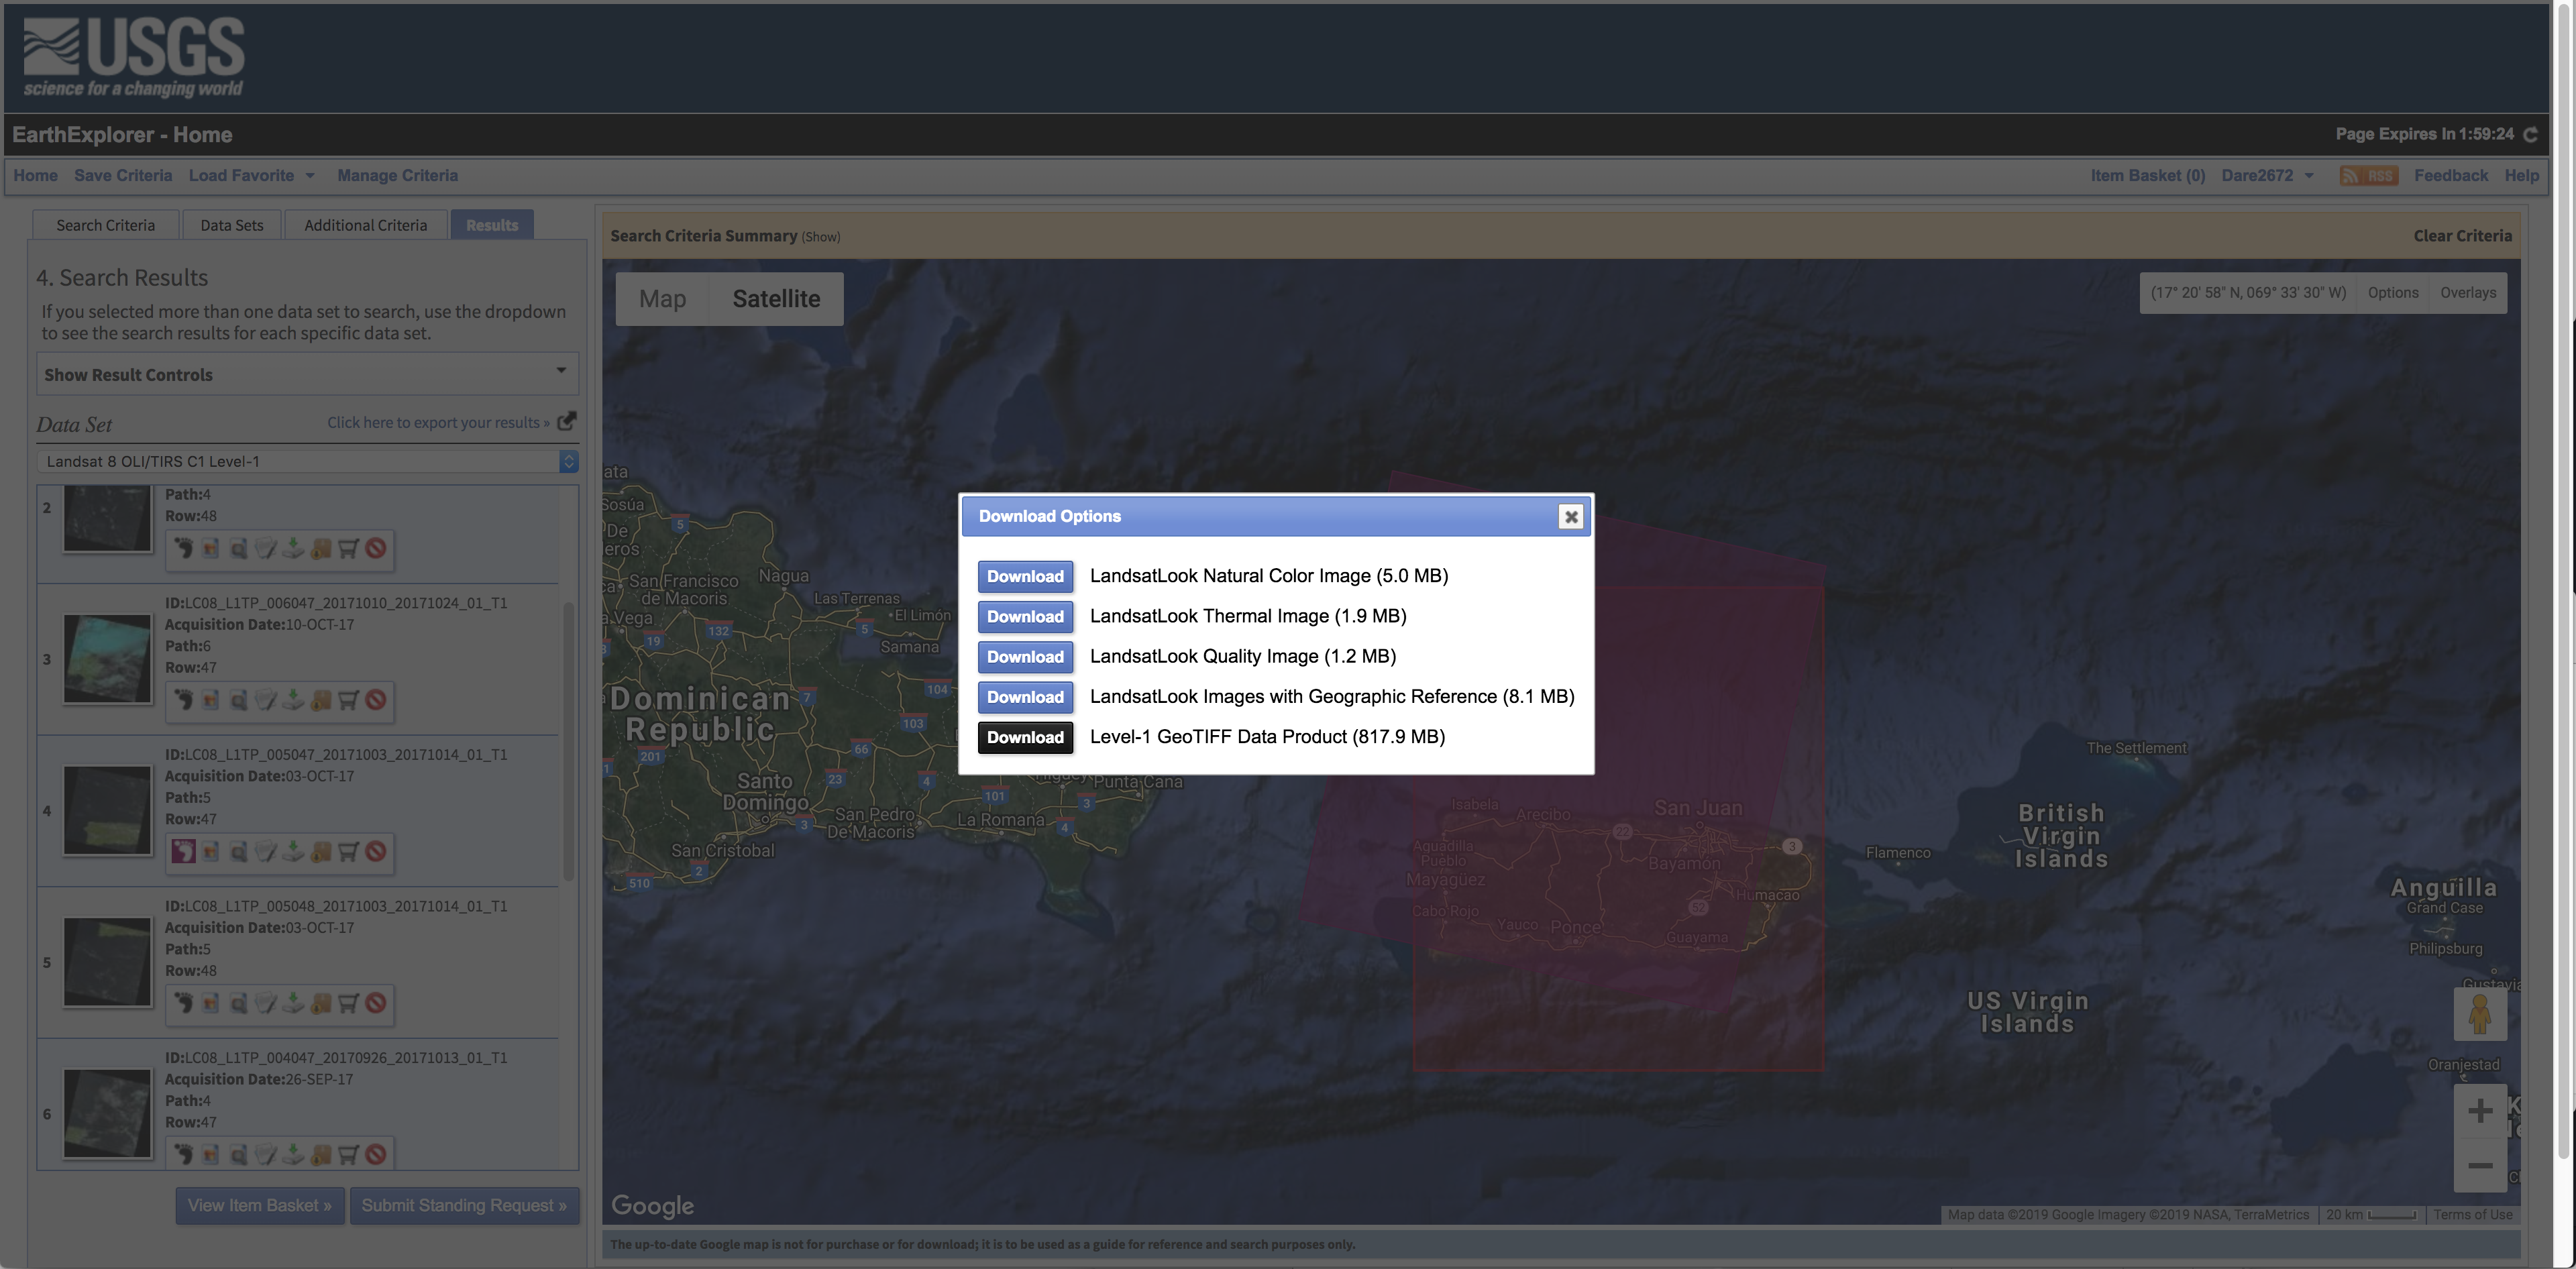Screen dimensions: 2576x1269
Task: Switch to Additional Criteria tab
Action: point(365,225)
